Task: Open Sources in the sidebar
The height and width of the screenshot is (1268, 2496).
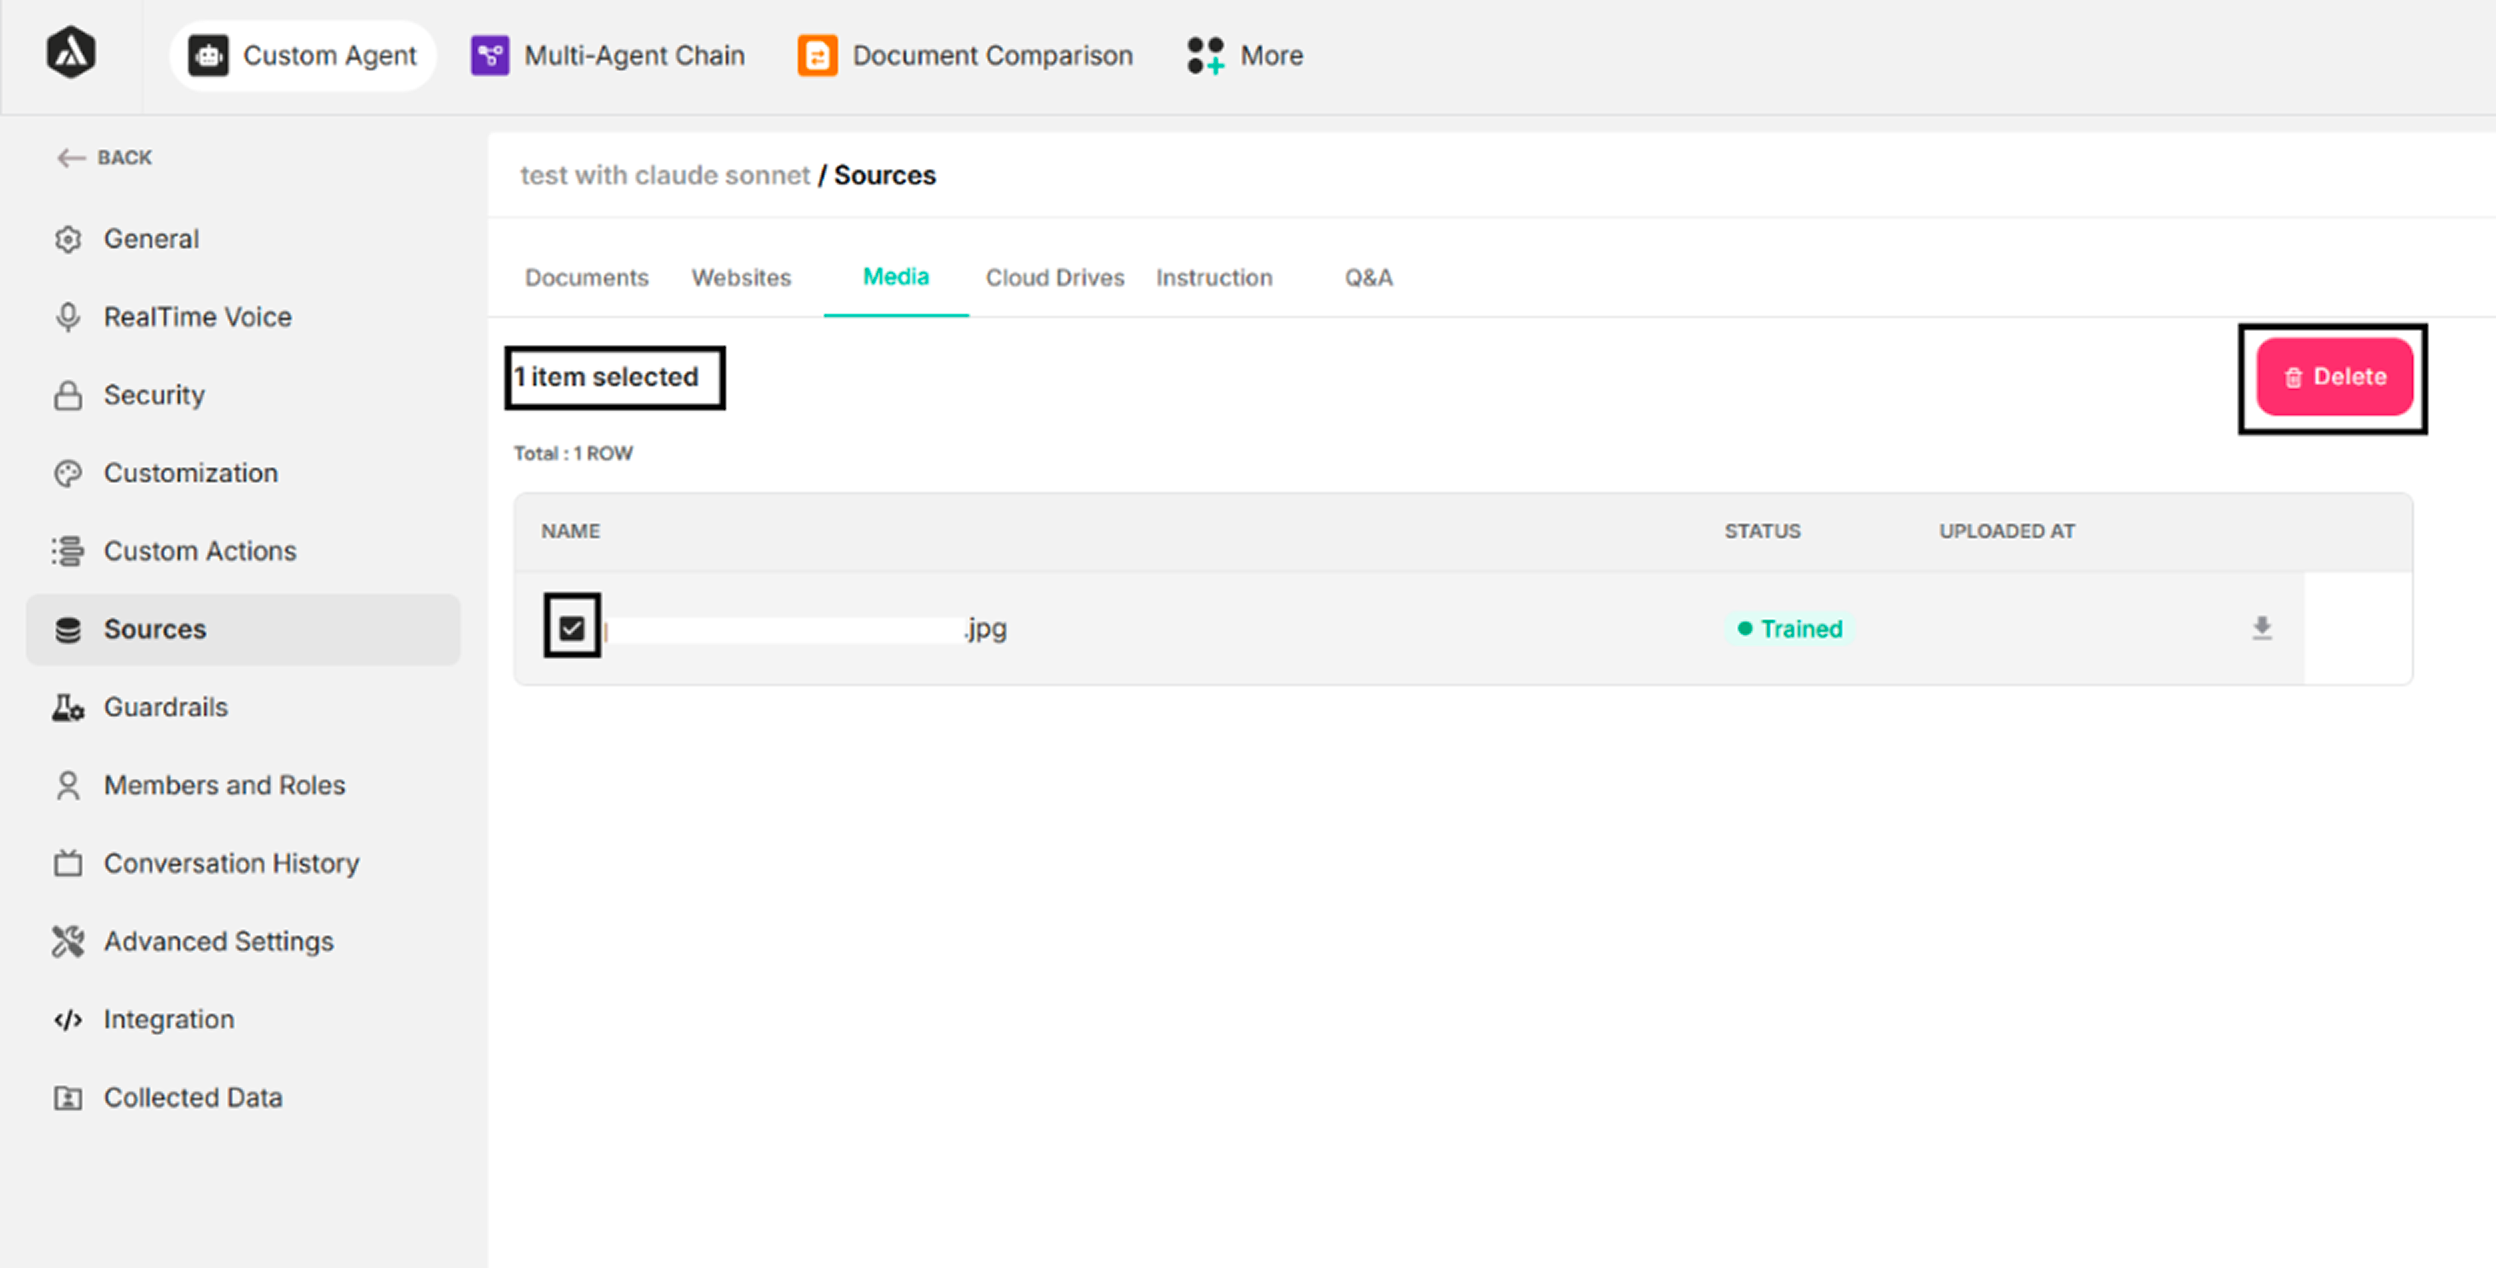Action: pyautogui.click(x=243, y=629)
